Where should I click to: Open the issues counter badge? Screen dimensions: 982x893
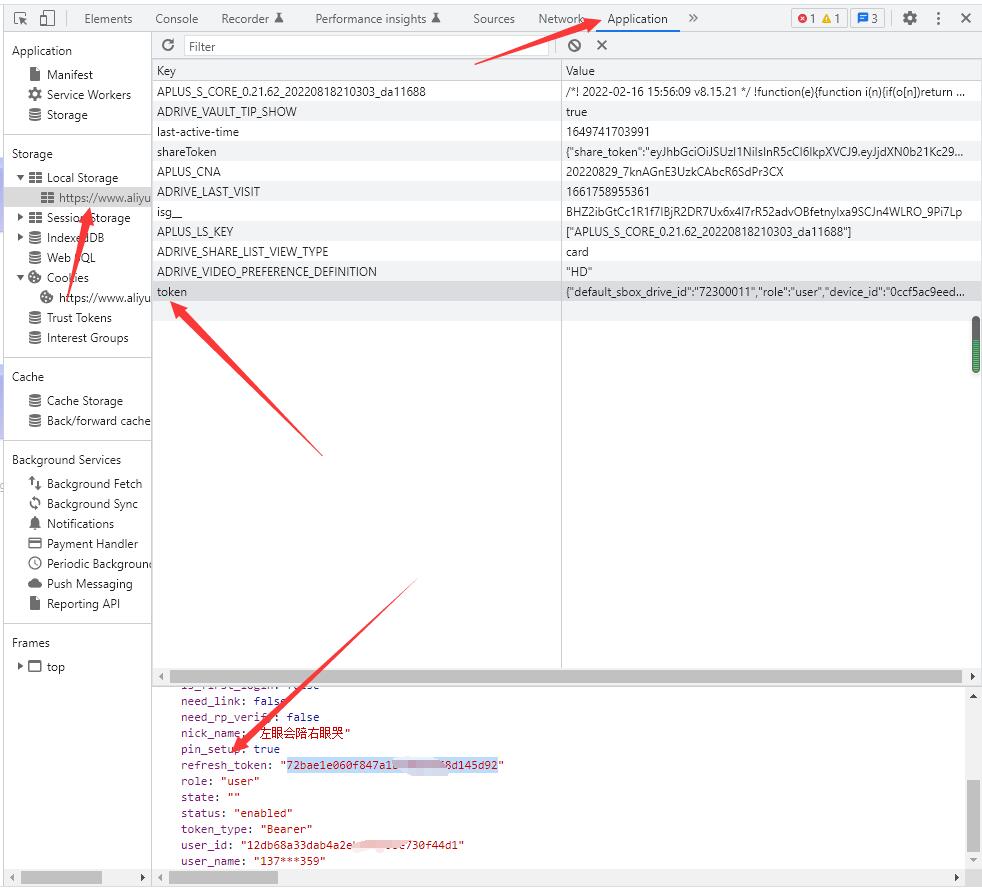pos(867,19)
